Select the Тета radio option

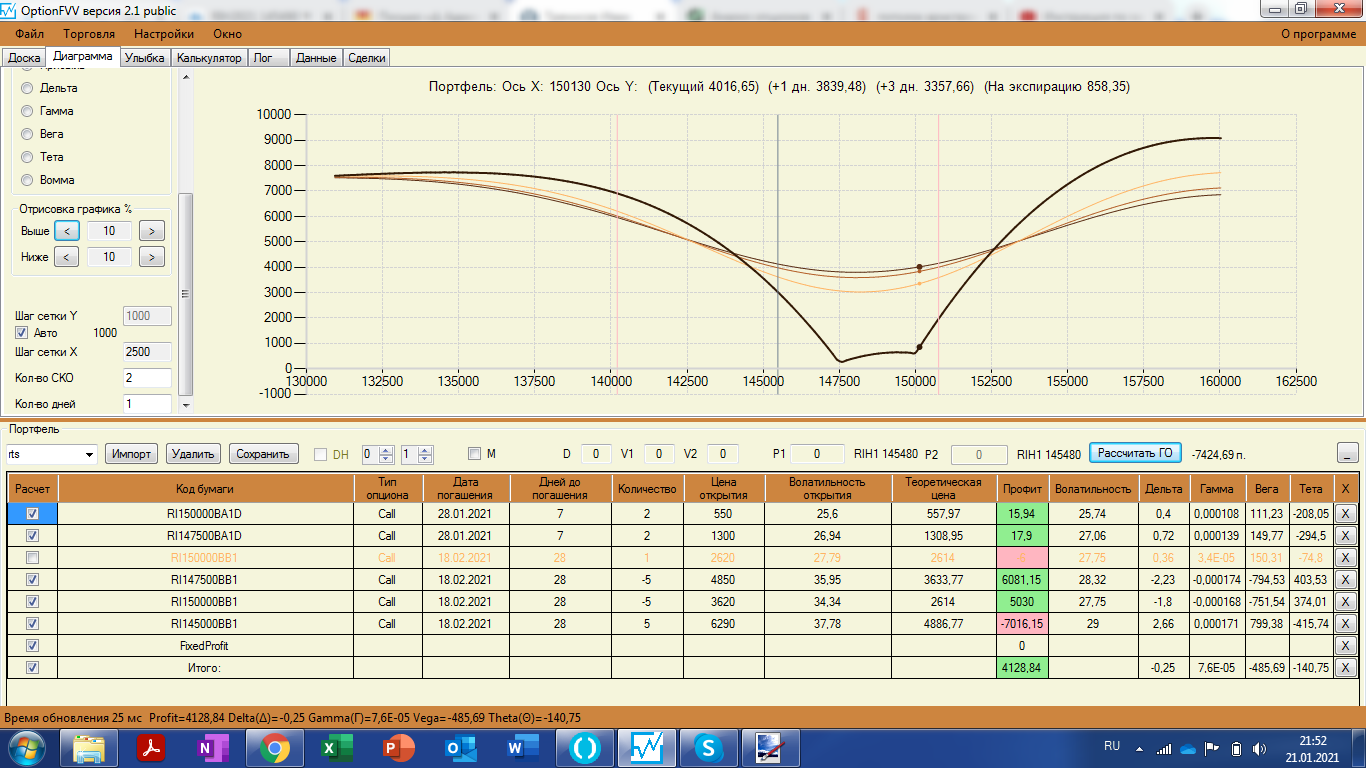[27, 157]
